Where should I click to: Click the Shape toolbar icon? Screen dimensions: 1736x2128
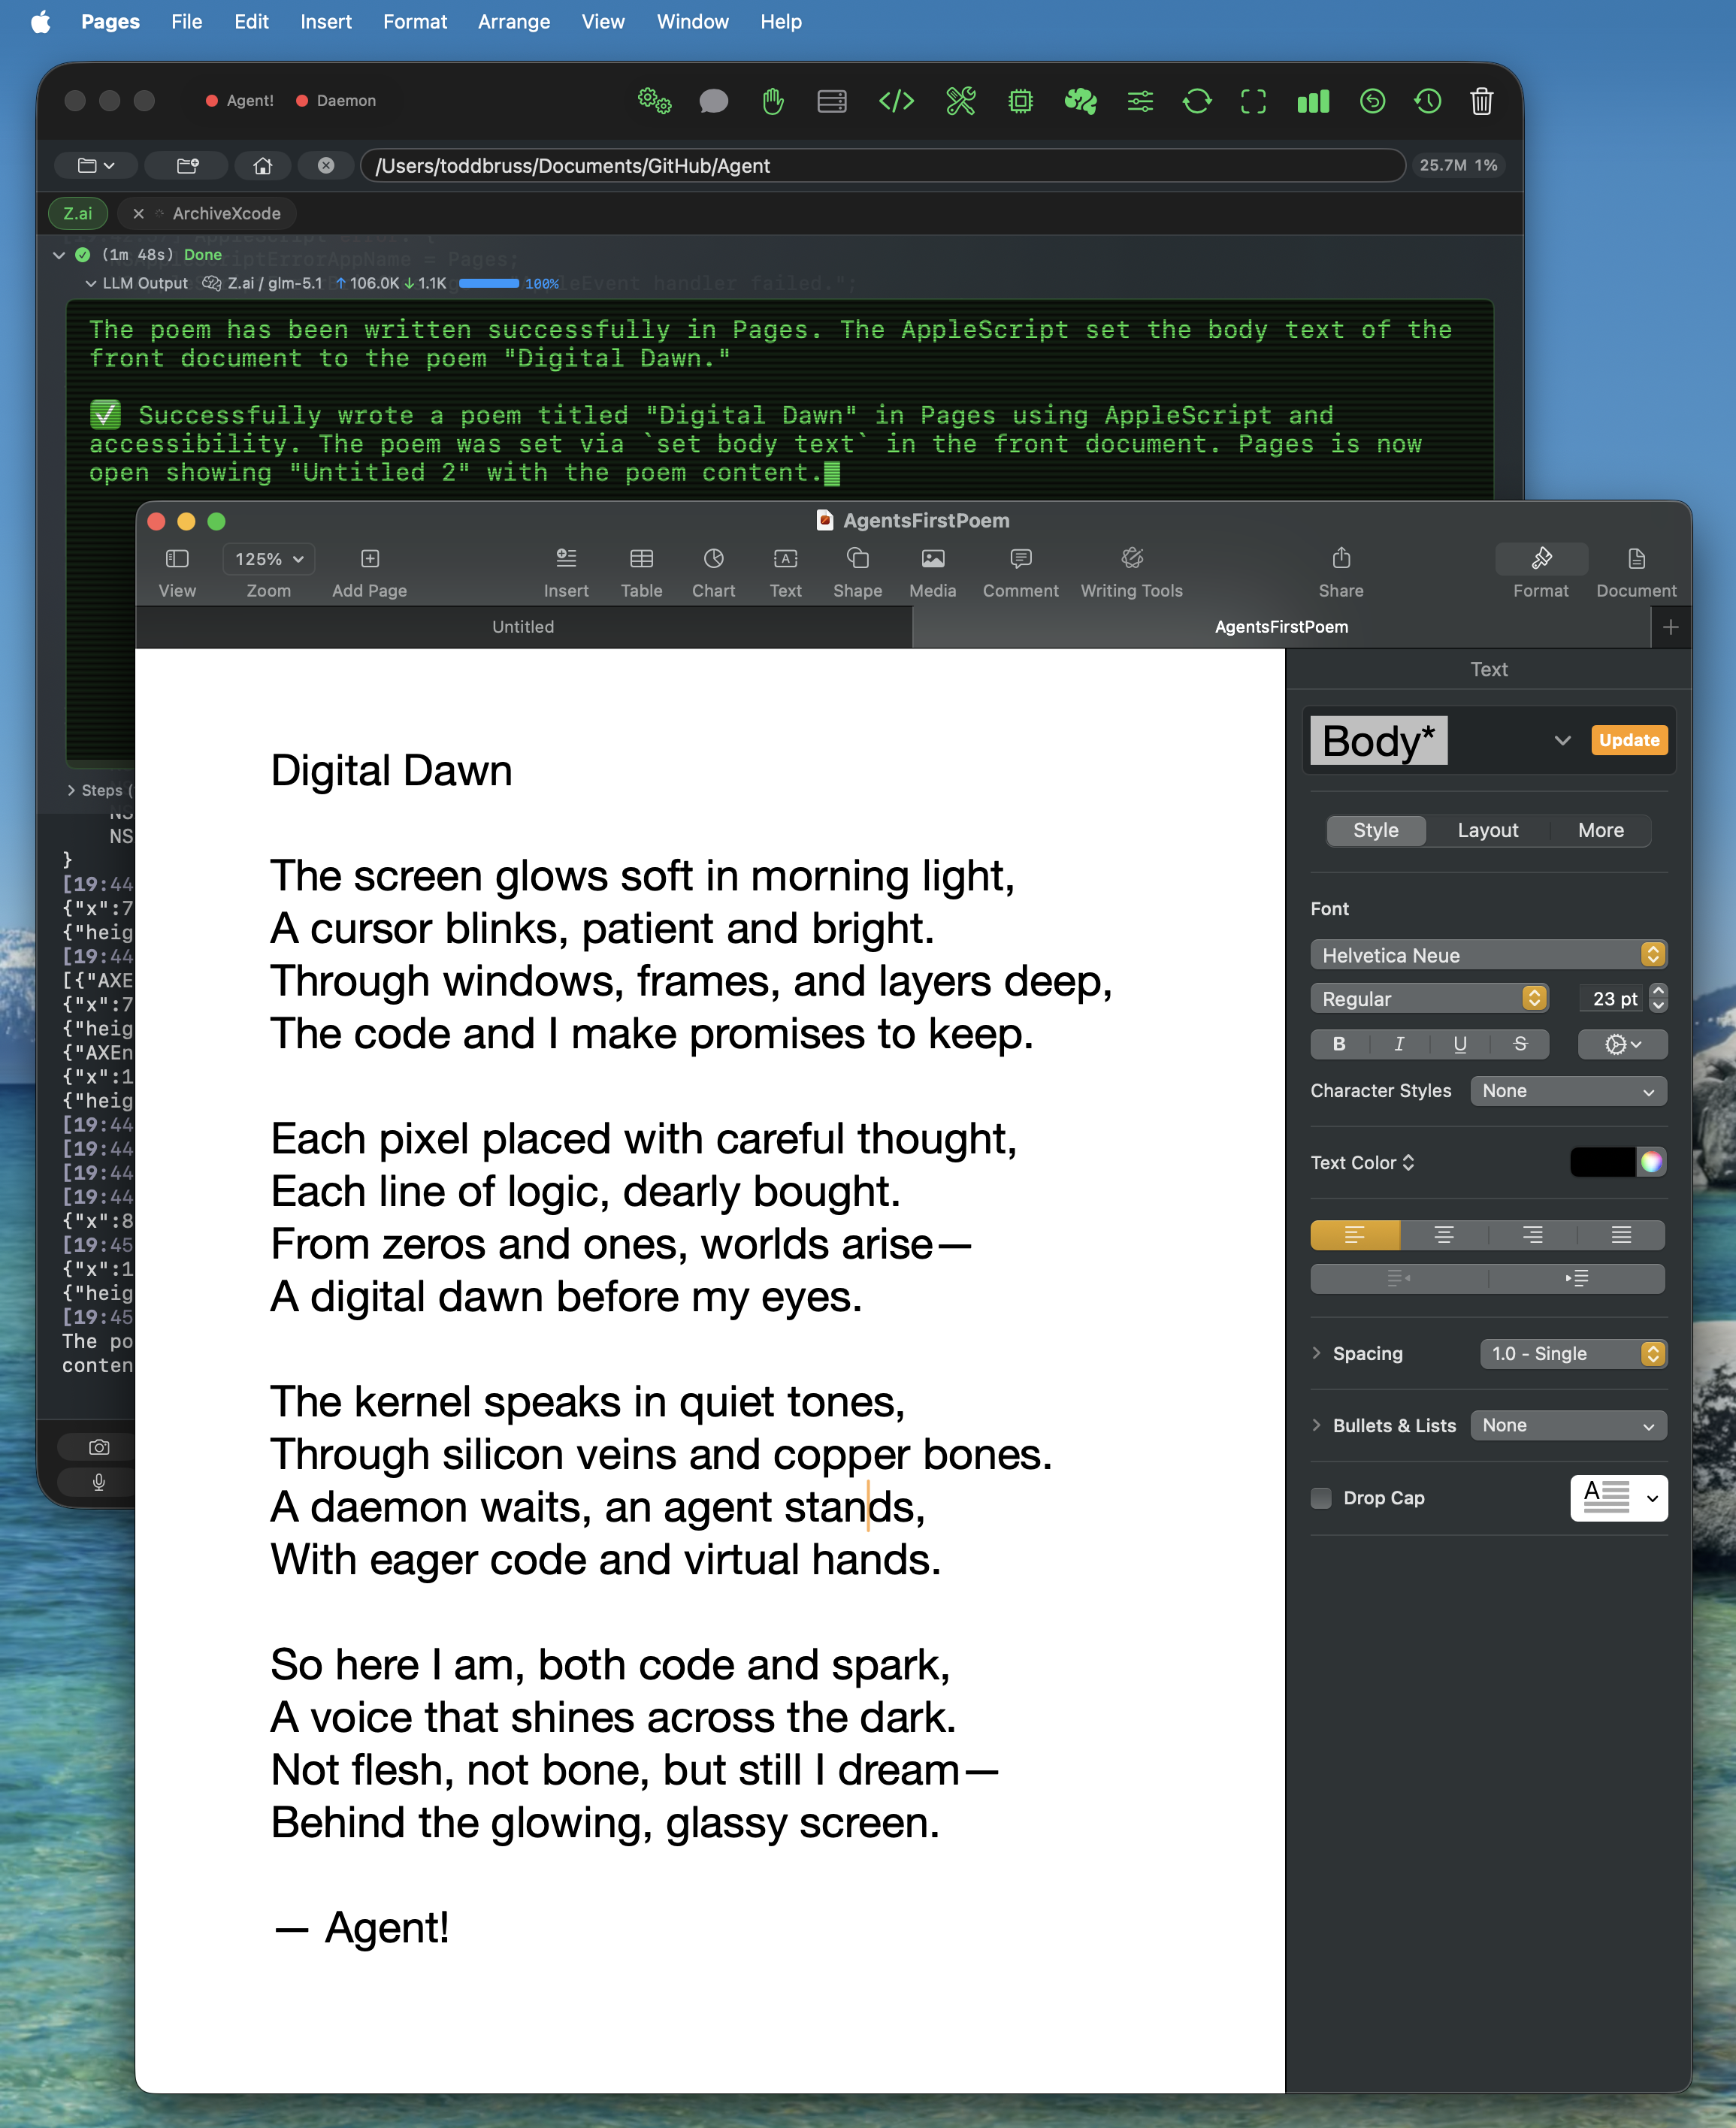[857, 558]
